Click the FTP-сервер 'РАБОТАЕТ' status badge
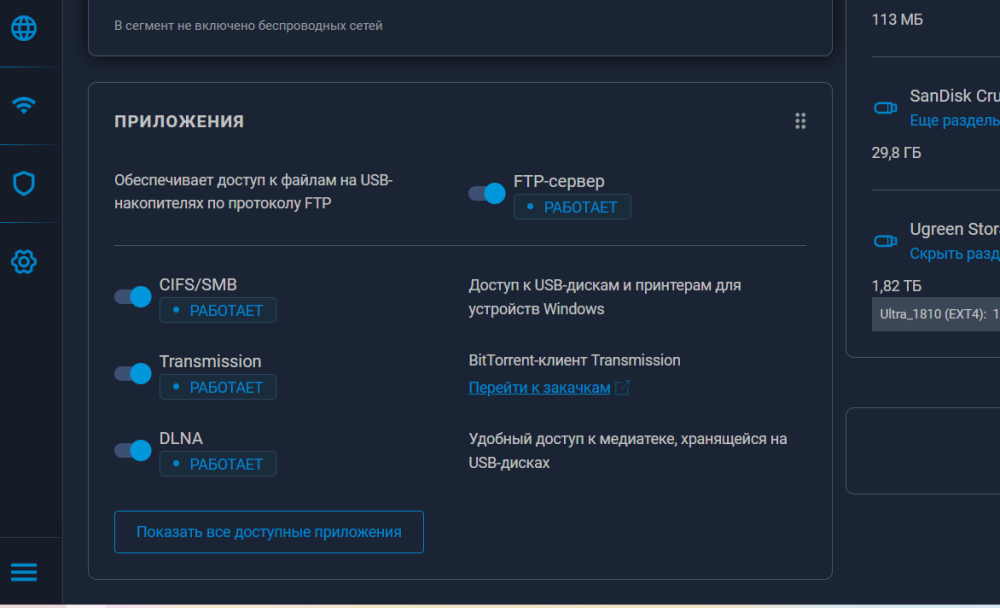Screen dimensions: 1000x608 pyautogui.click(x=572, y=207)
